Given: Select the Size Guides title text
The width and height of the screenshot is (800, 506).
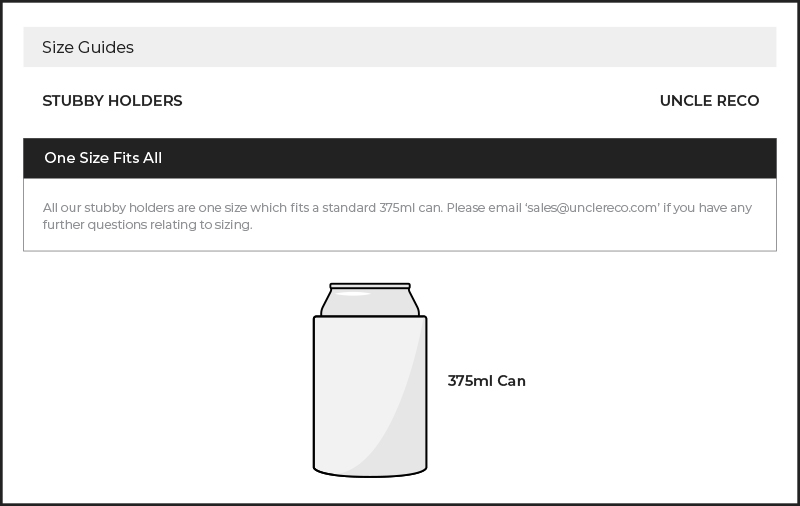Looking at the screenshot, I should coord(88,47).
